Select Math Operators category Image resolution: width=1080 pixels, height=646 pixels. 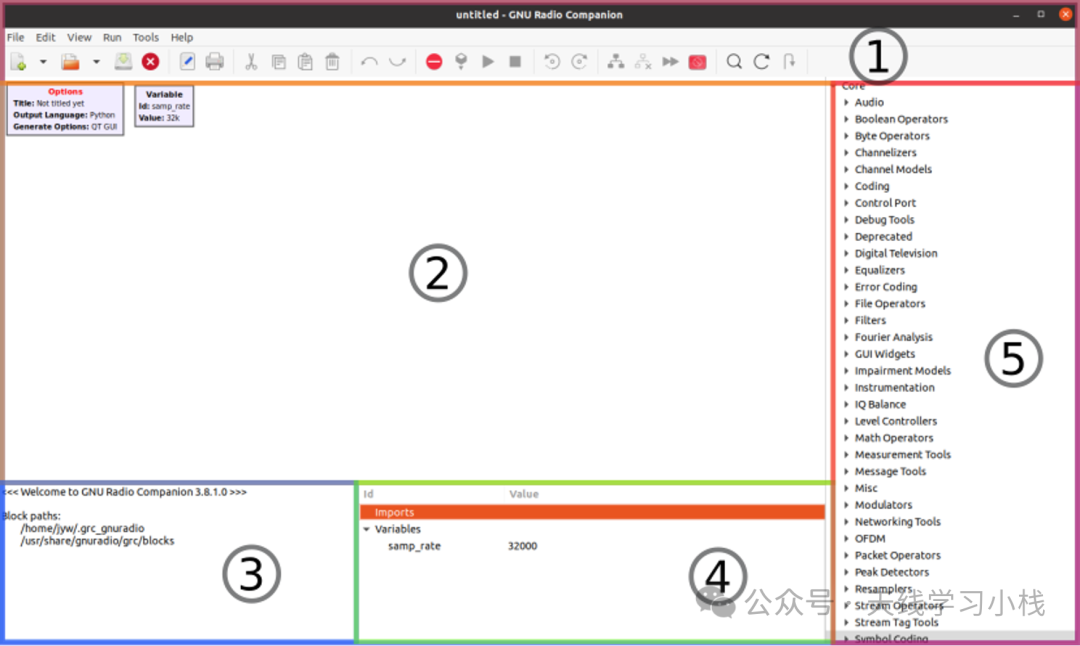tap(894, 438)
